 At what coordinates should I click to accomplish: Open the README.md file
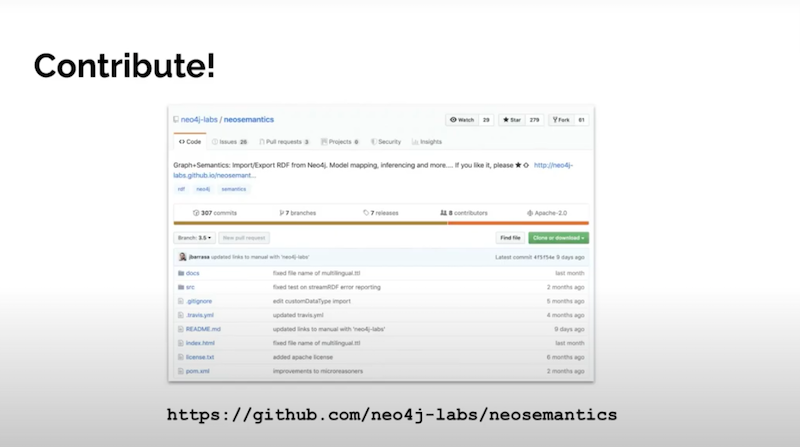(203, 329)
